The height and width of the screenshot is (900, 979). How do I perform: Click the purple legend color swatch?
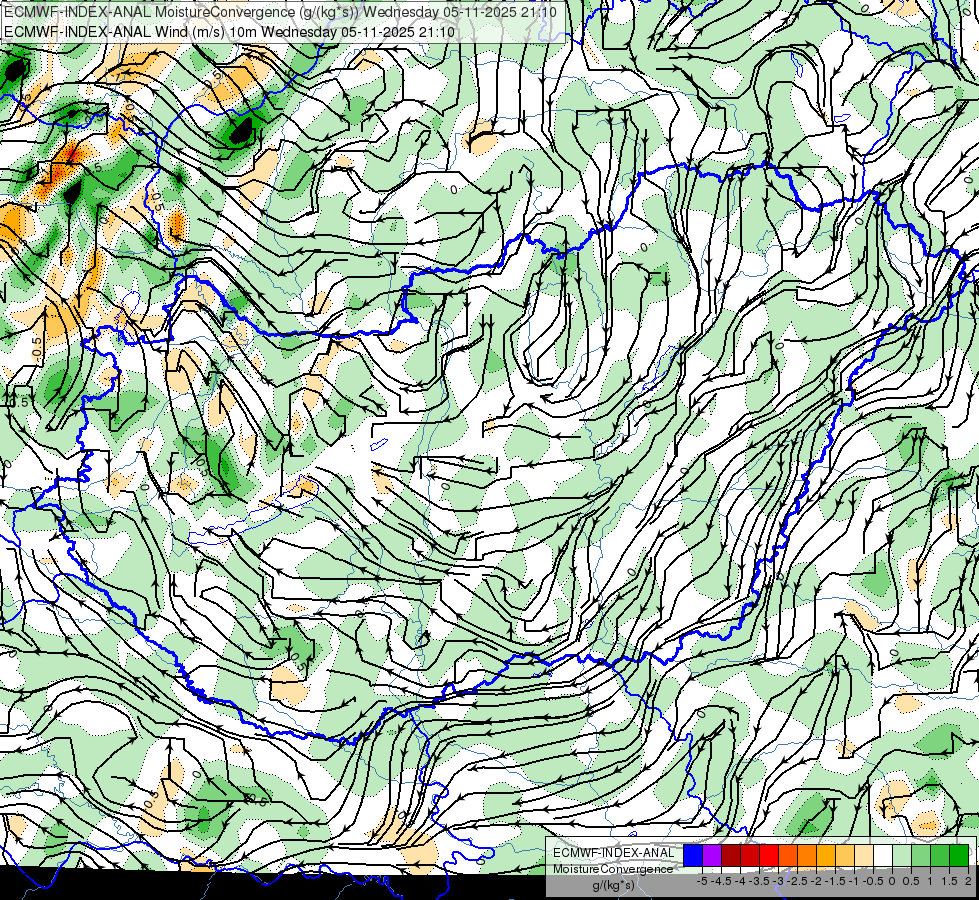point(712,855)
